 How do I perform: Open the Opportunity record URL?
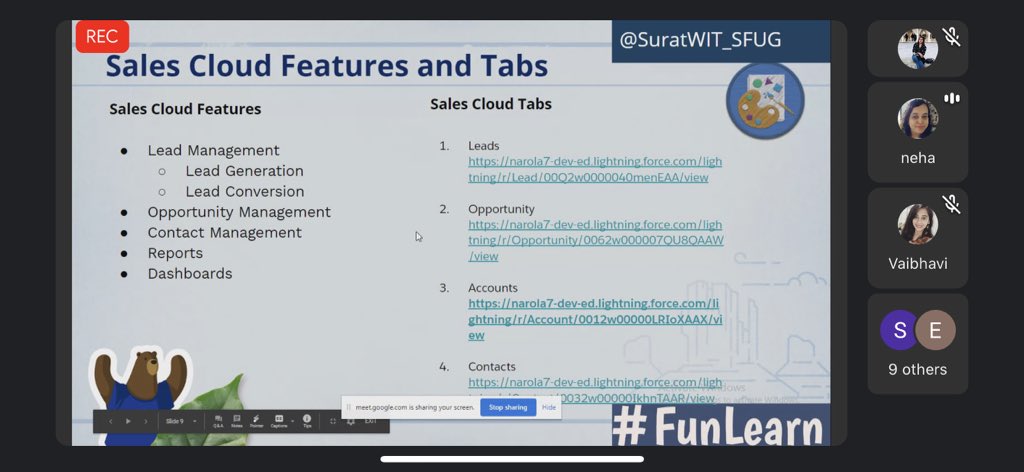596,240
